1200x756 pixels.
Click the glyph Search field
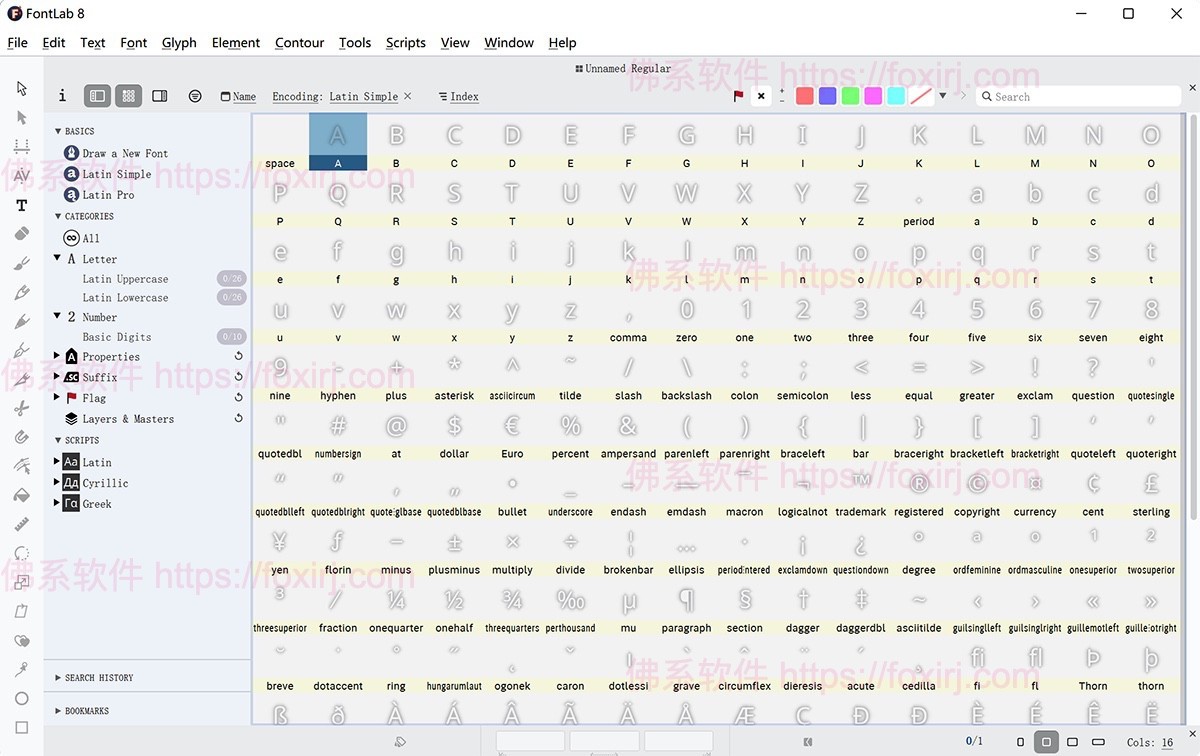1082,96
